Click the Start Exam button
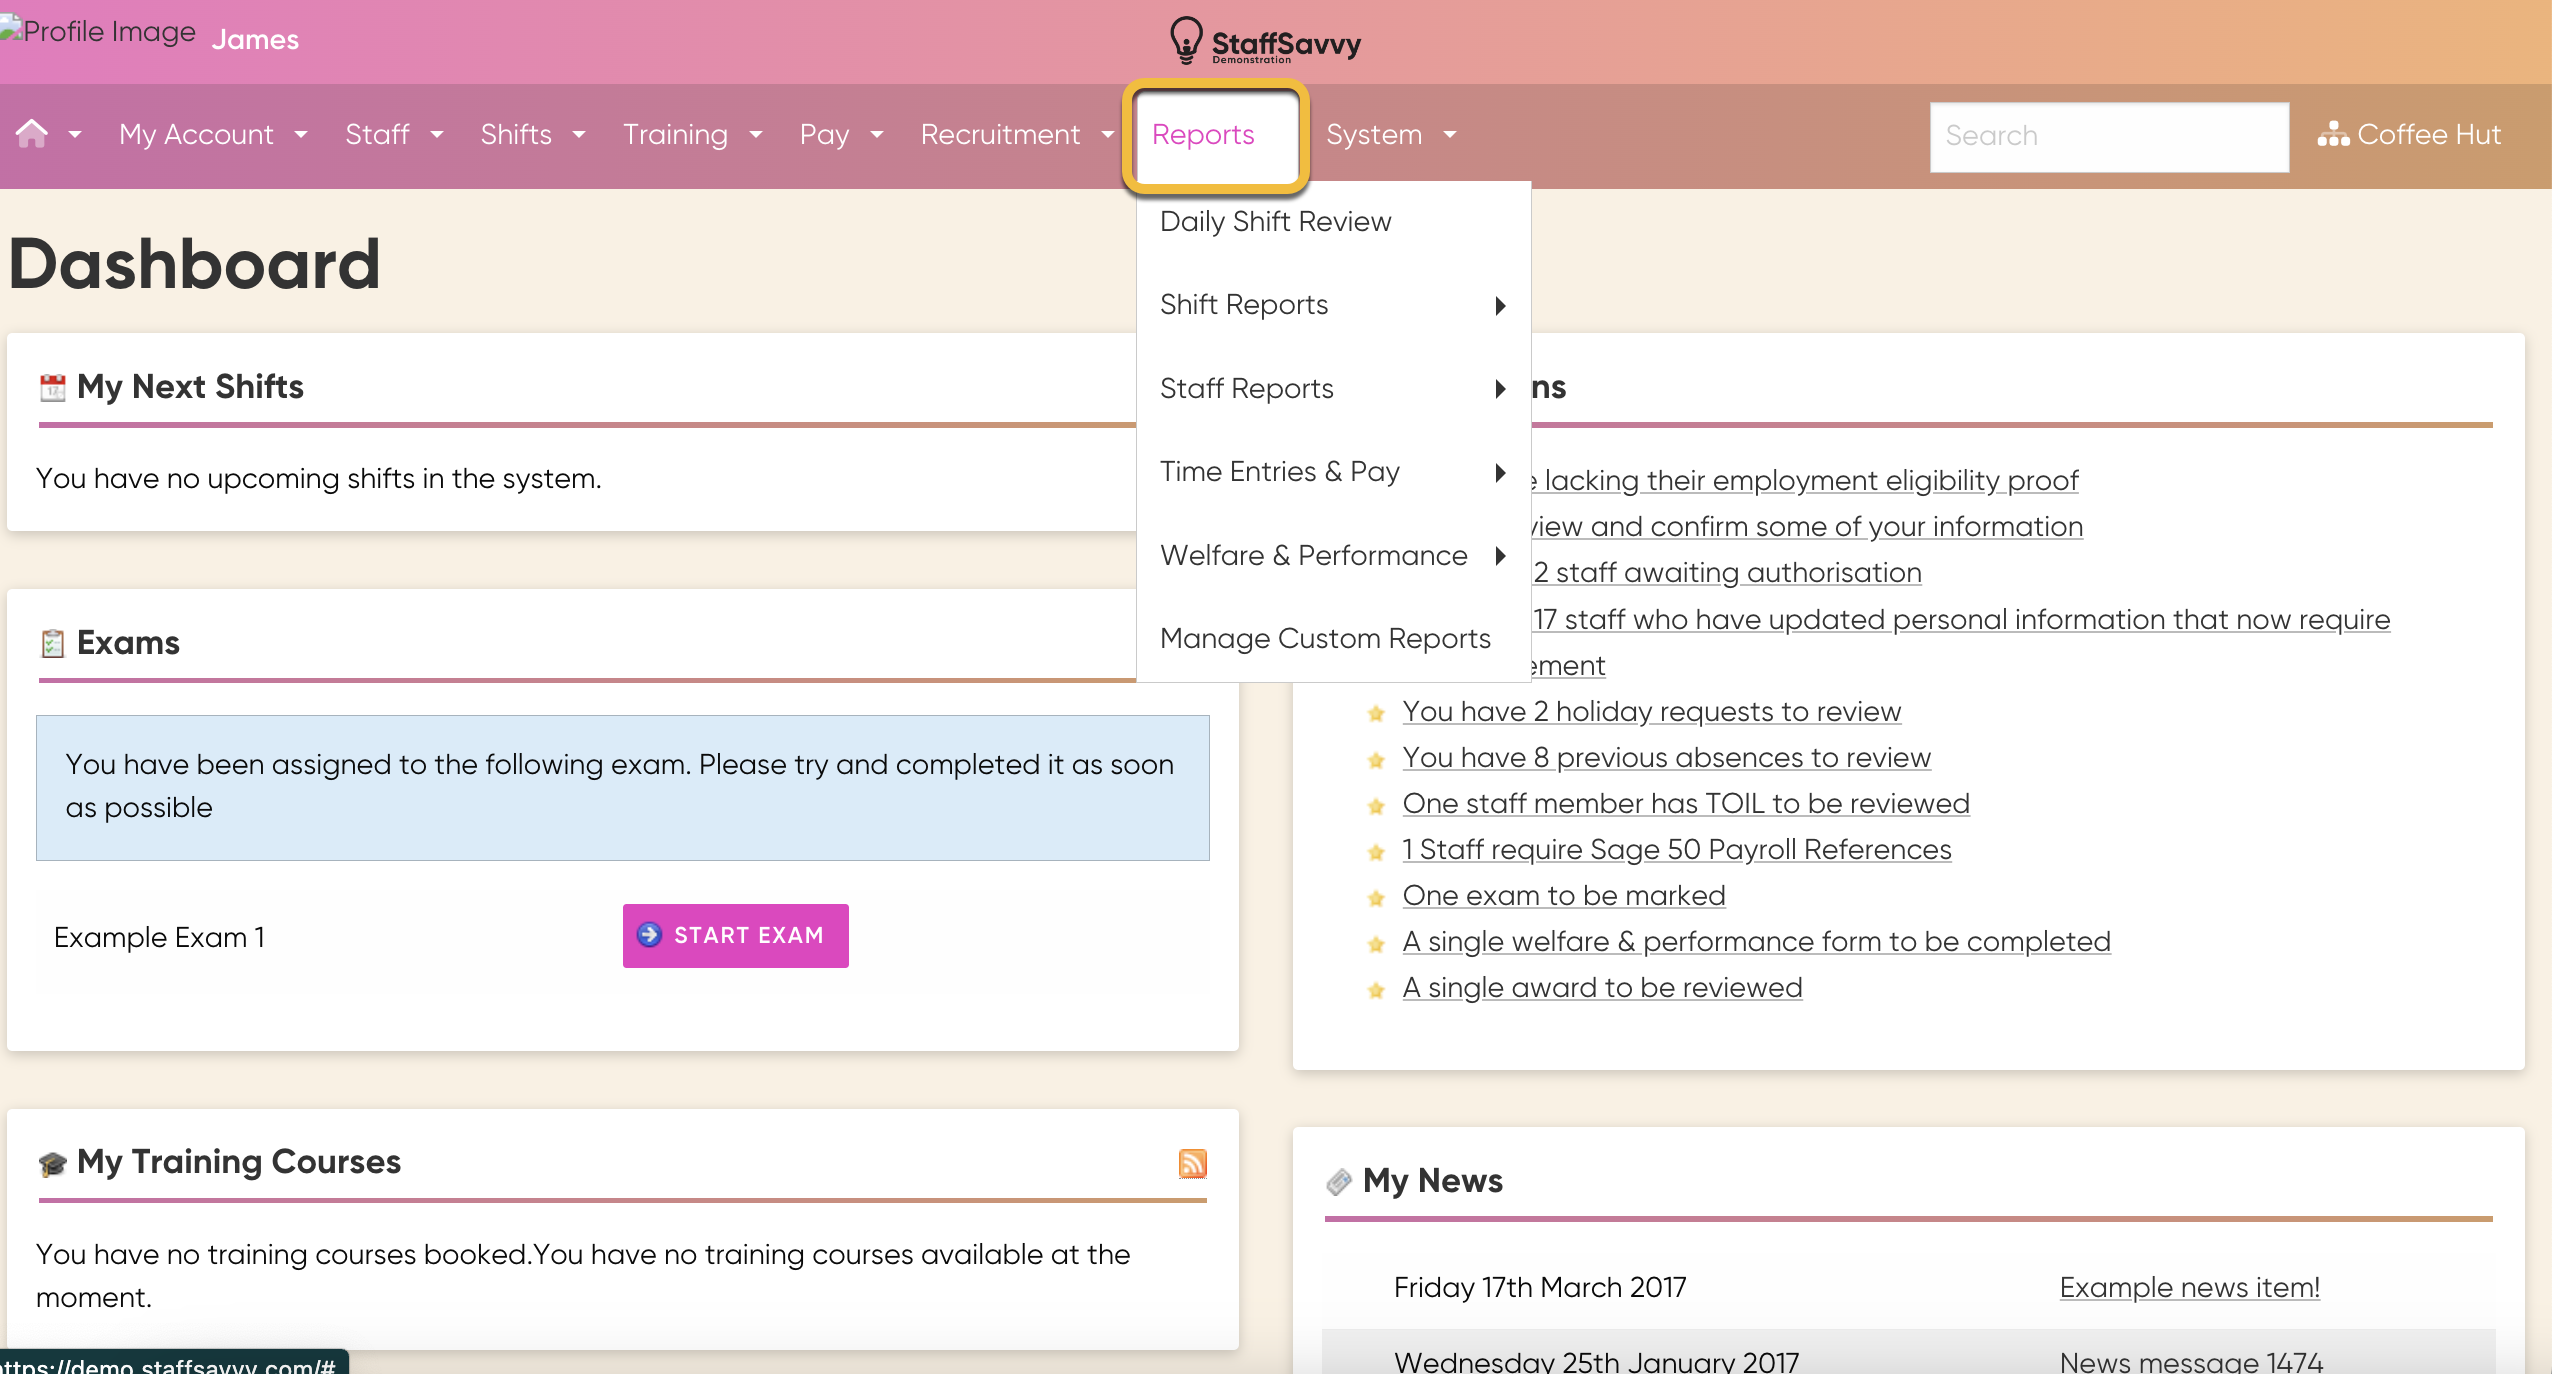 pos(735,935)
